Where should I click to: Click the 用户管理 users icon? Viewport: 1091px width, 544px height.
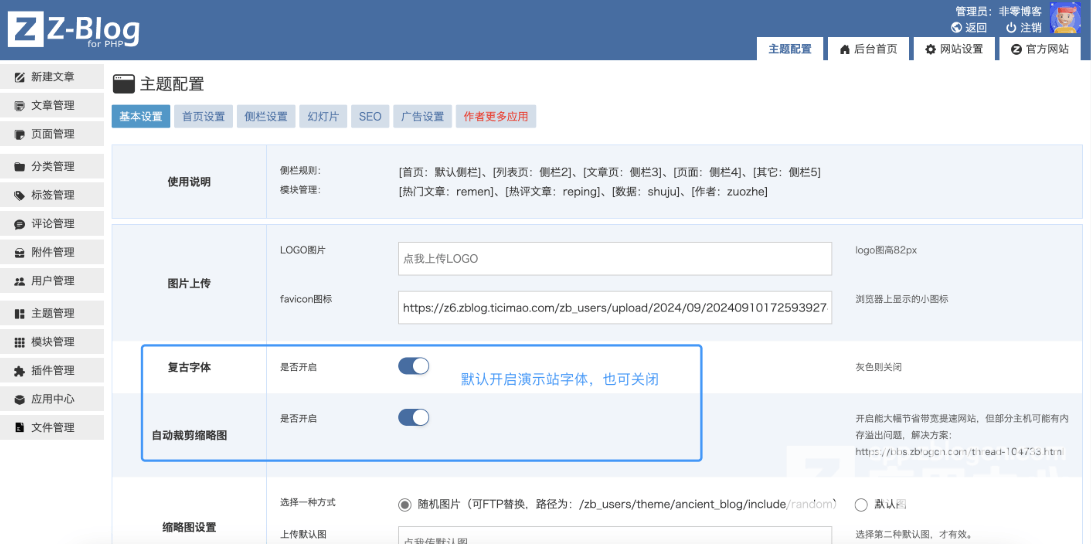point(20,281)
